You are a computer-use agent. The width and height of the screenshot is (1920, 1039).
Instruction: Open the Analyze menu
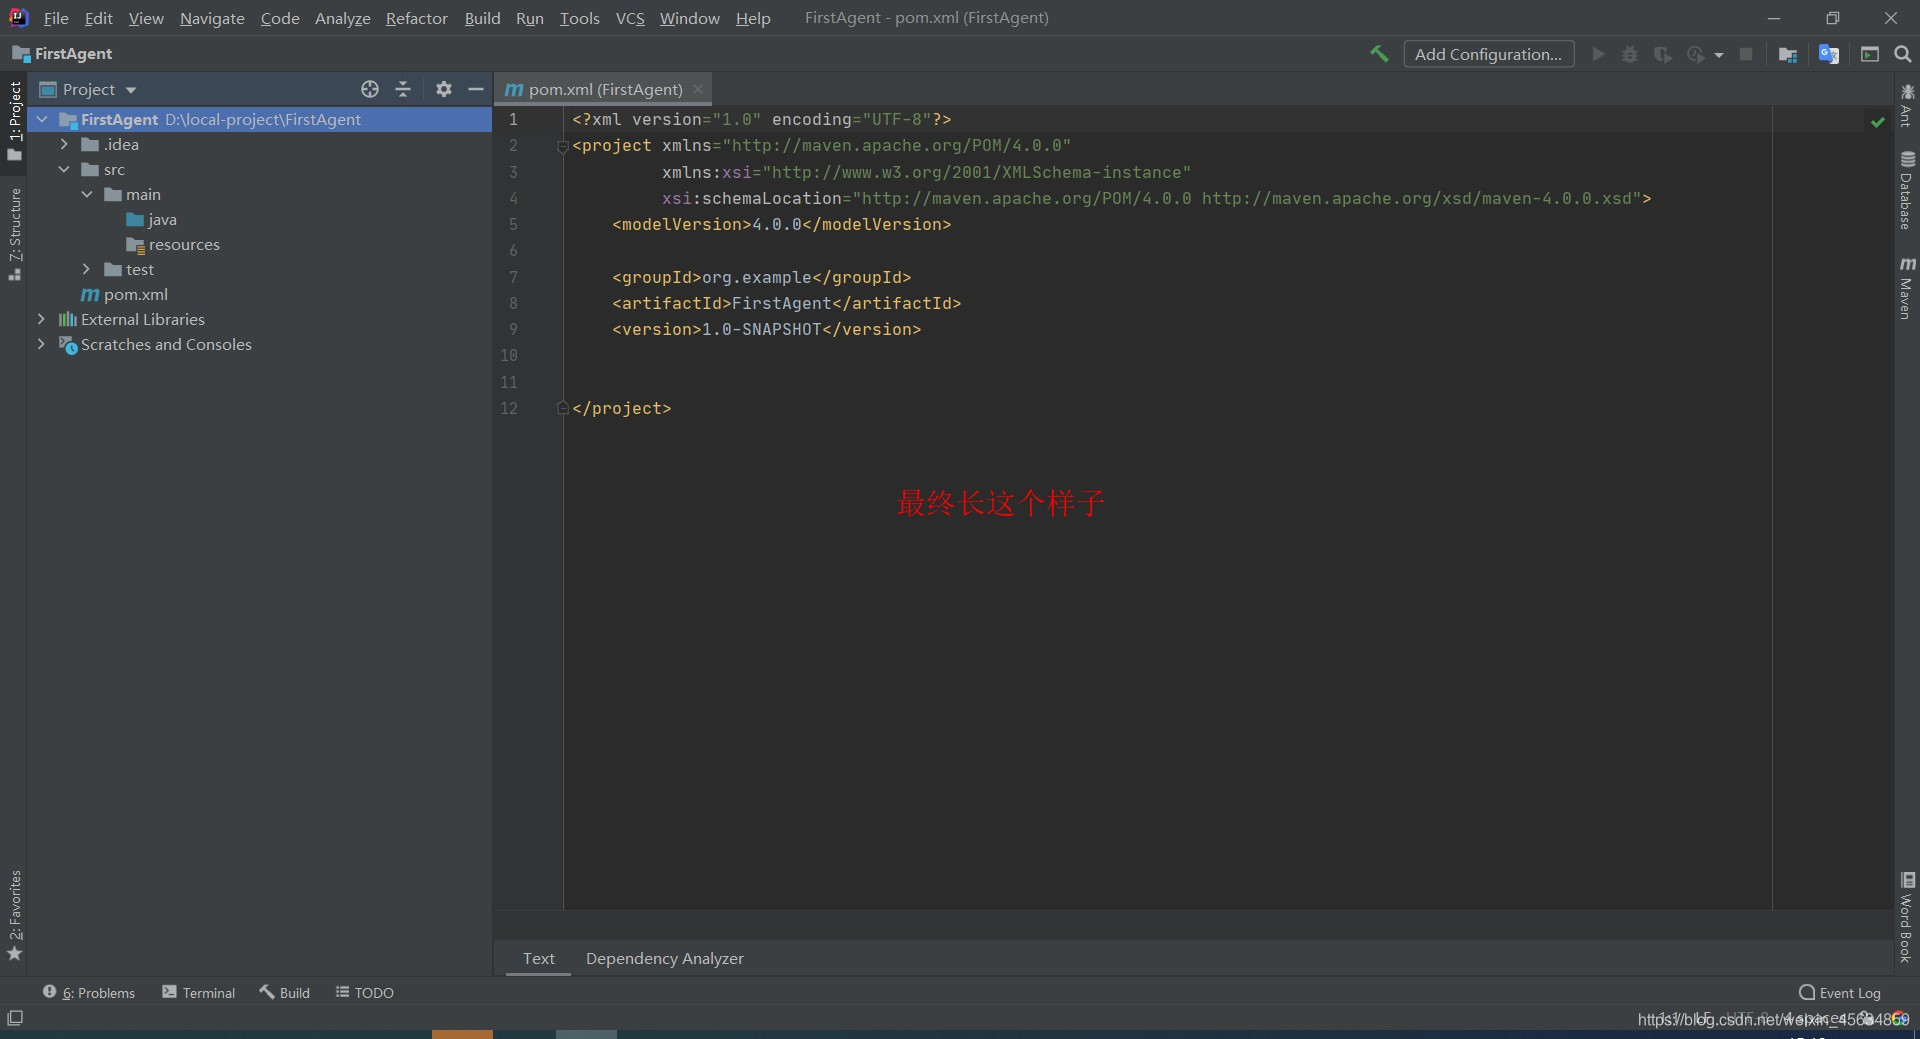point(343,18)
